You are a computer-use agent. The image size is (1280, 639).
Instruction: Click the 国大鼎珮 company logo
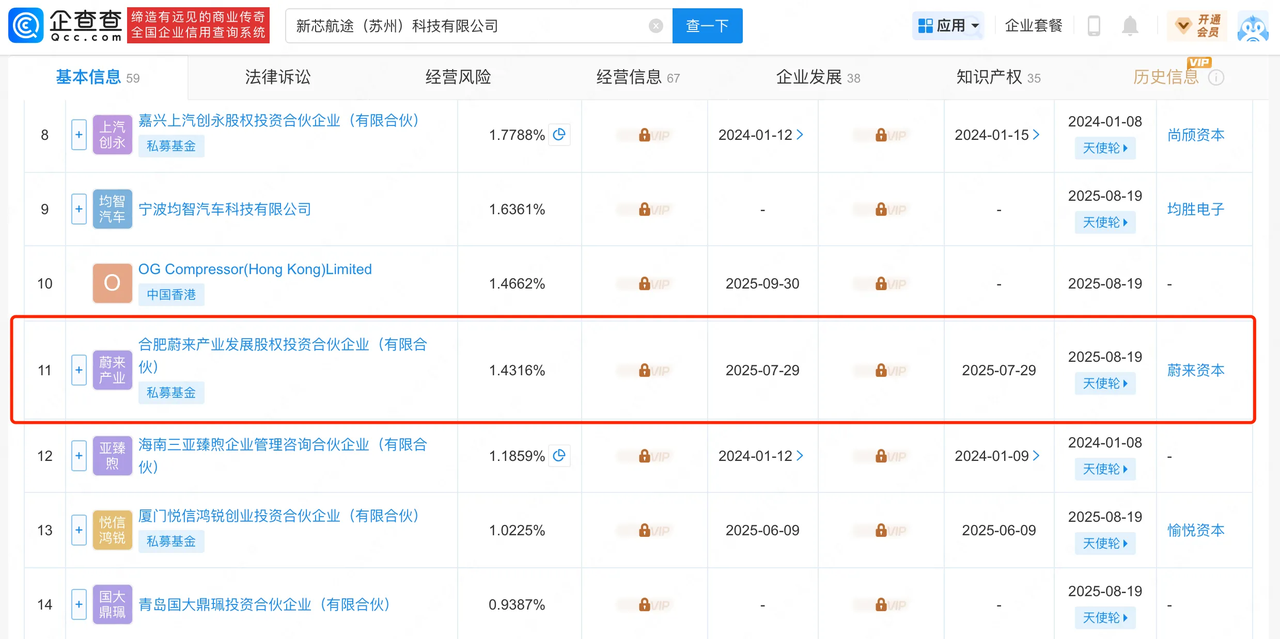click(112, 604)
